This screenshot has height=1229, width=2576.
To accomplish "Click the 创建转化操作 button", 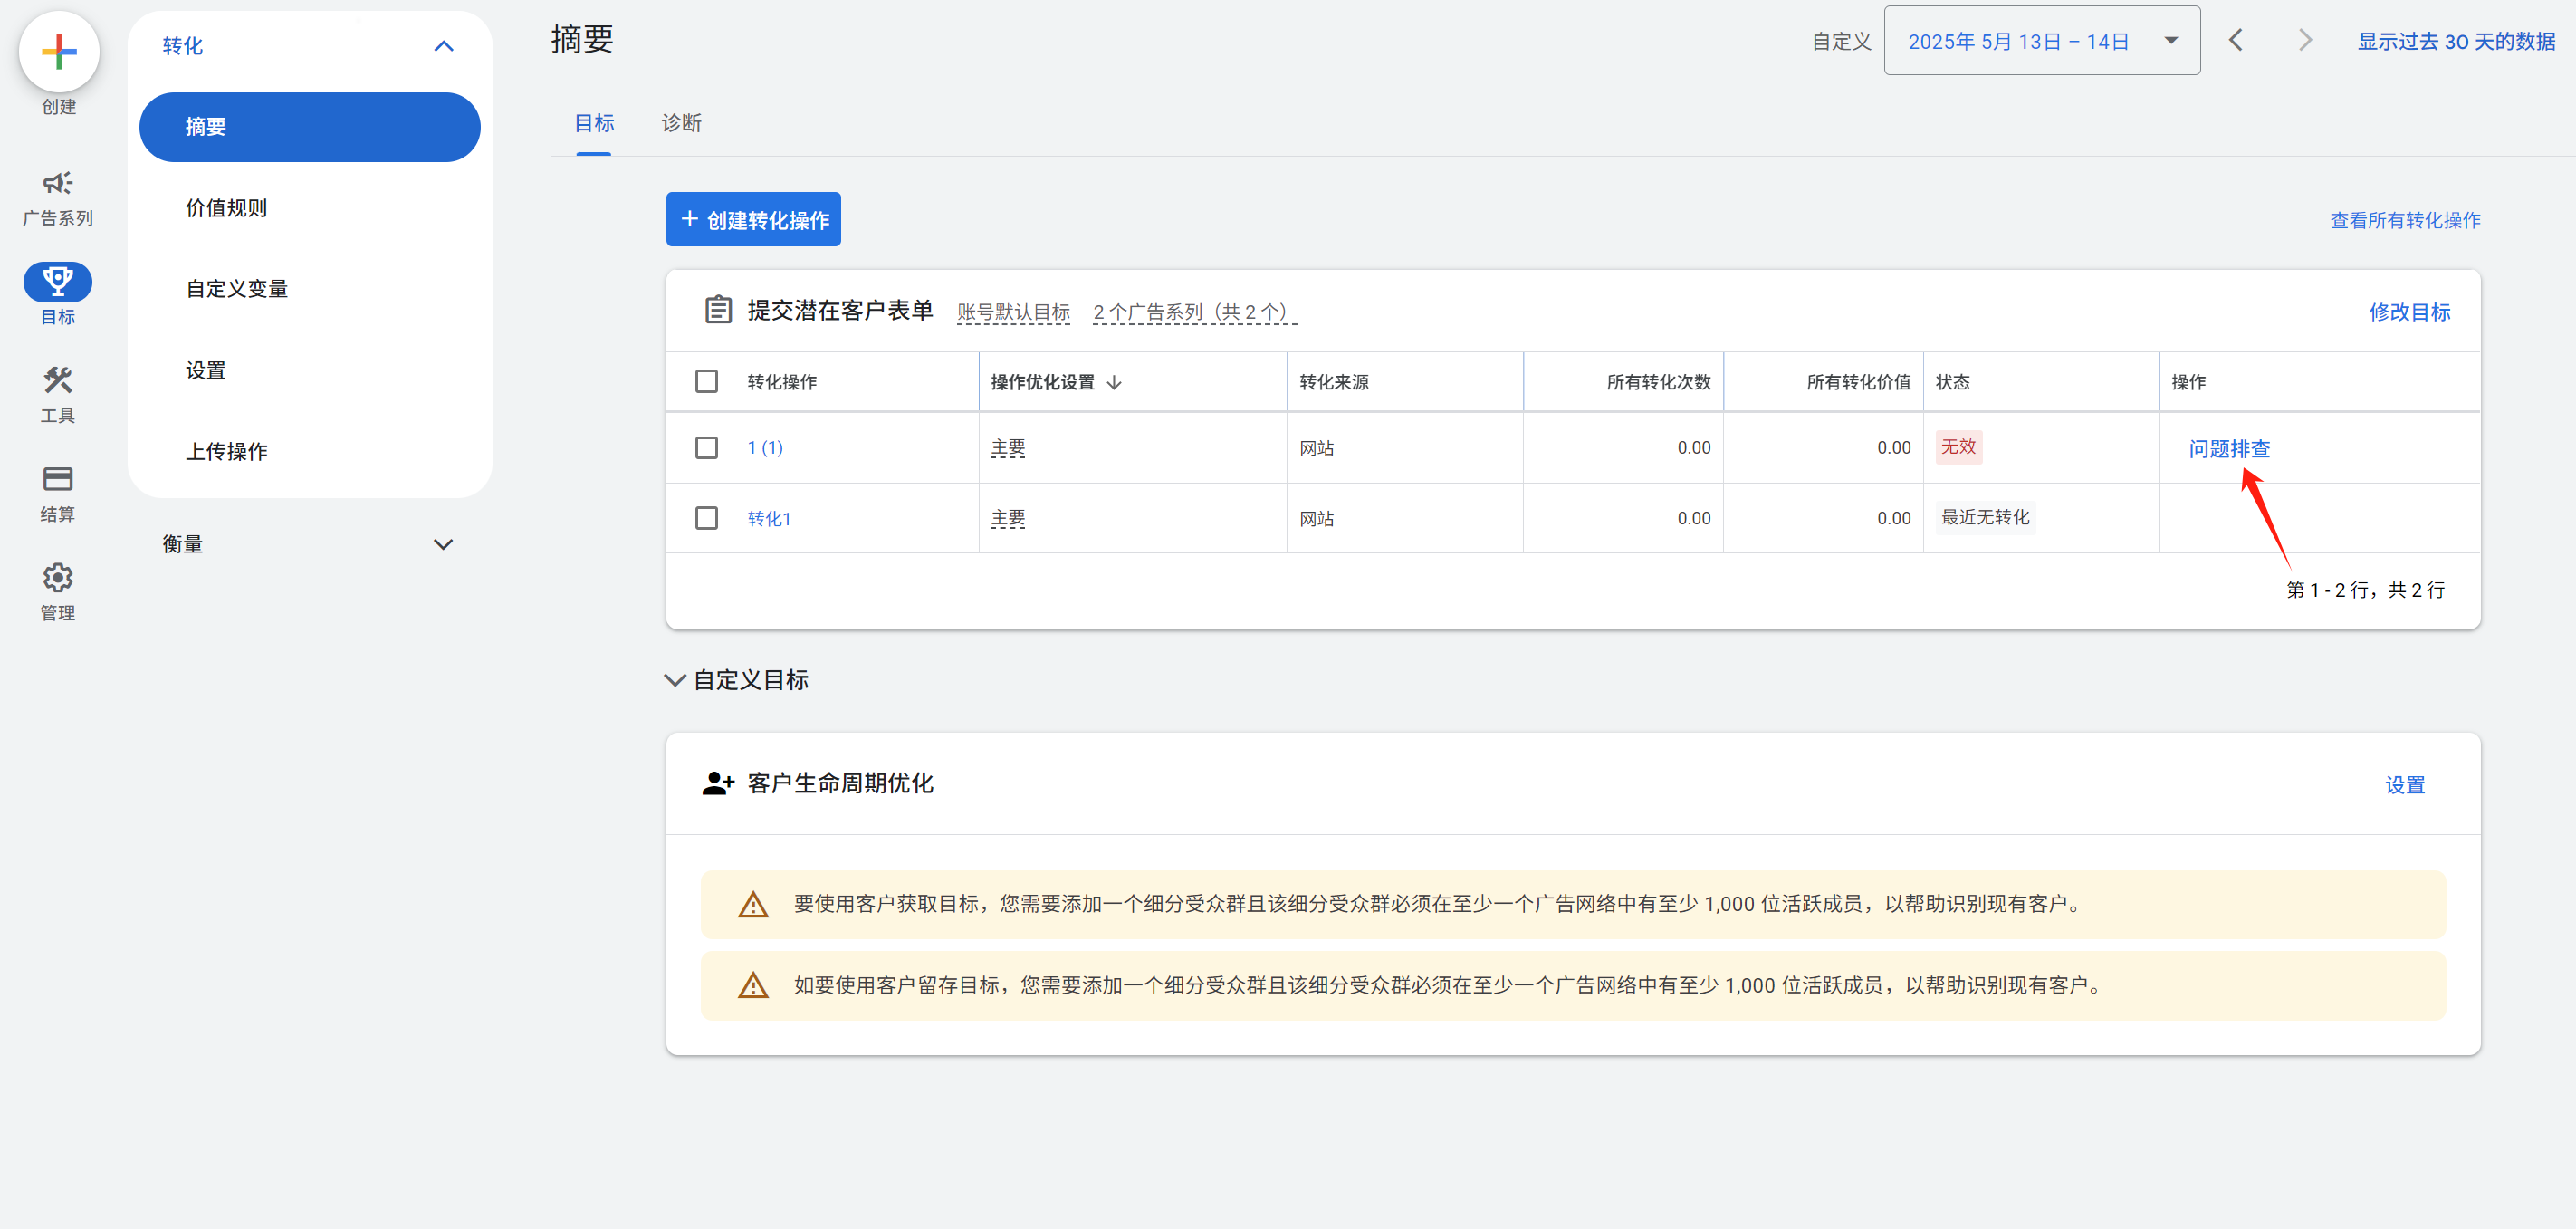I will click(x=753, y=220).
